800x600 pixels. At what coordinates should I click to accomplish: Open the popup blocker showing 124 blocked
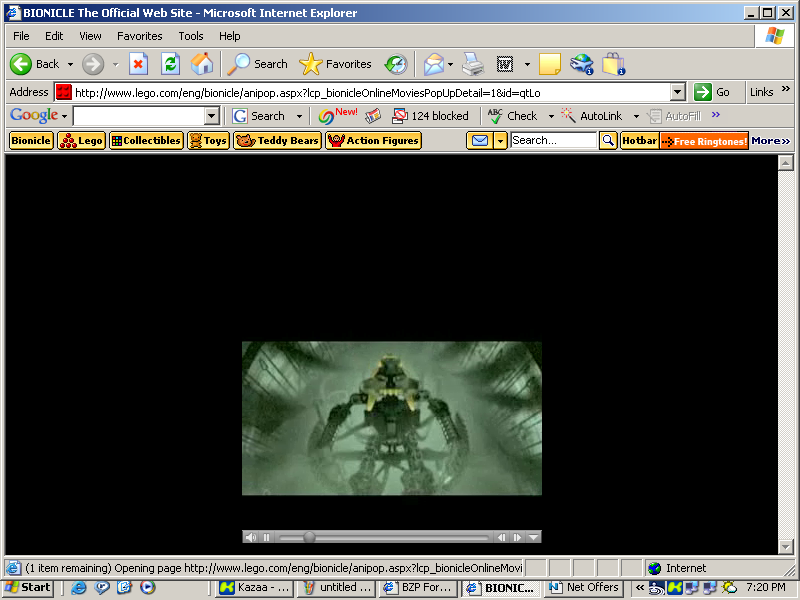pos(430,115)
